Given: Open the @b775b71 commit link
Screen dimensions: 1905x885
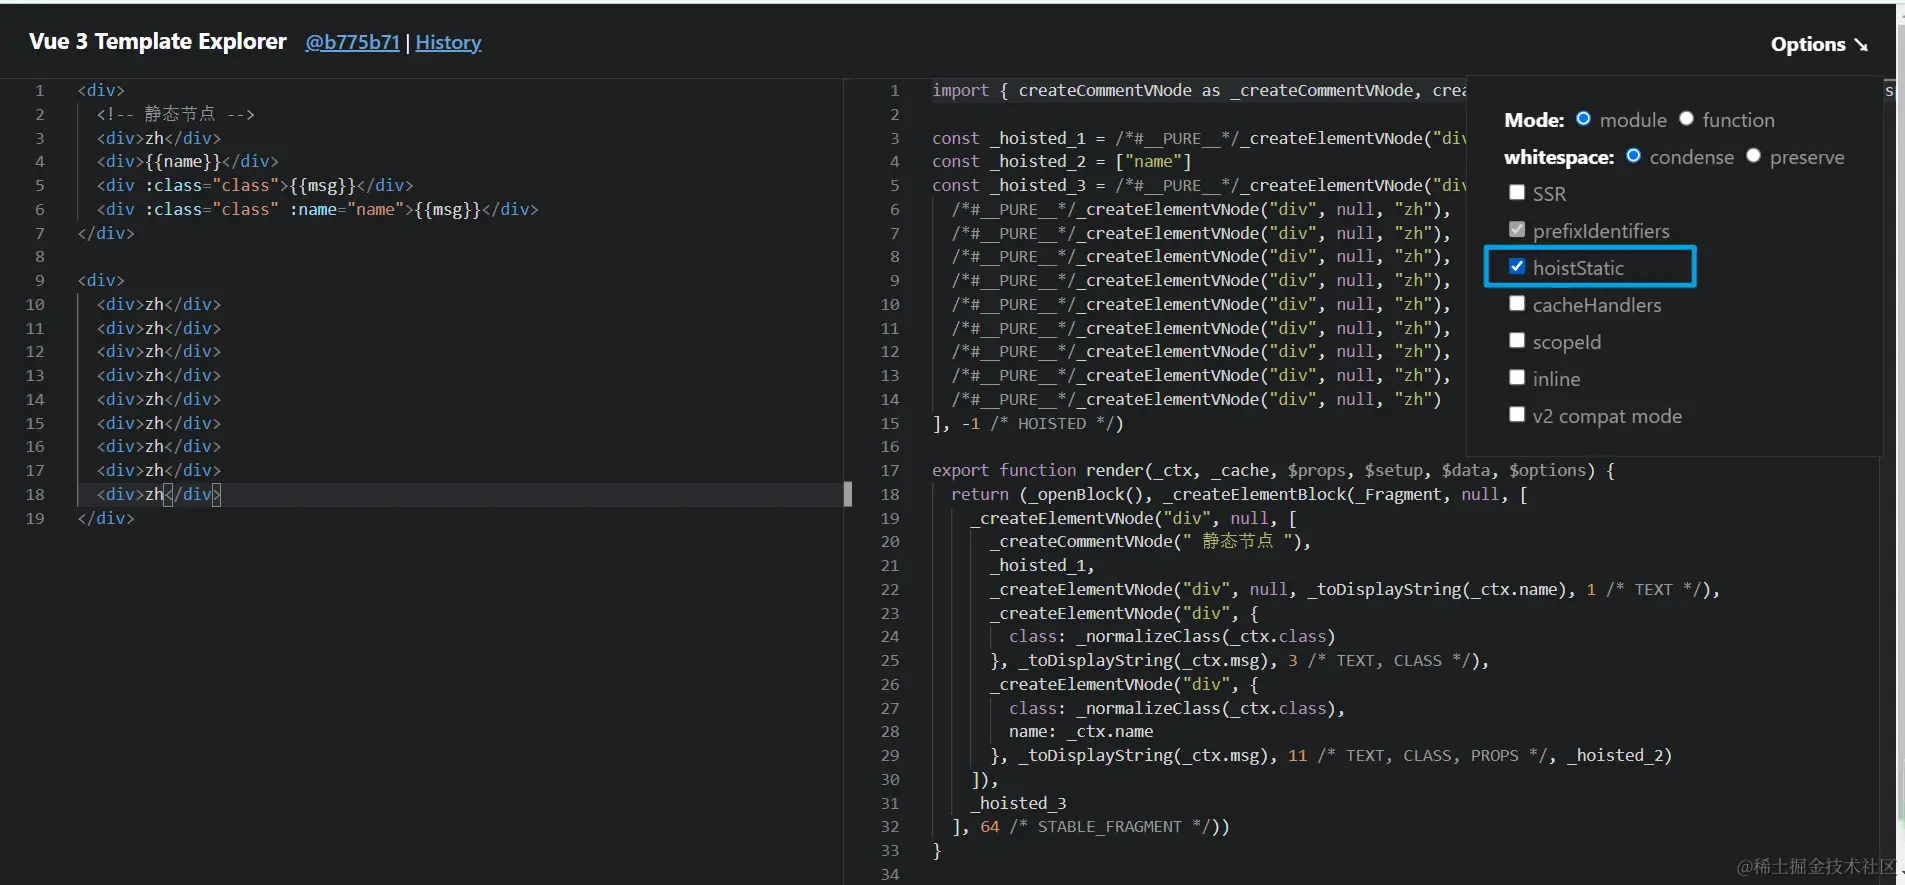Looking at the screenshot, I should 352,42.
